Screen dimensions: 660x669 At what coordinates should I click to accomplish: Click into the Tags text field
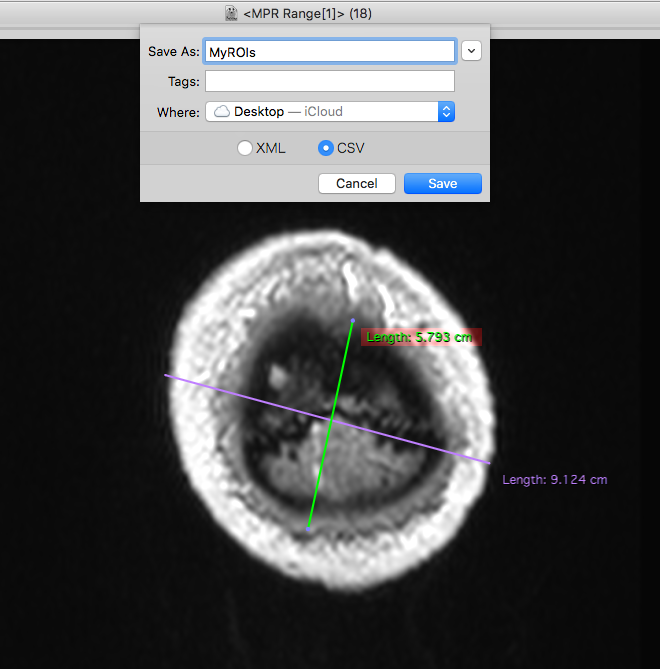coord(330,82)
